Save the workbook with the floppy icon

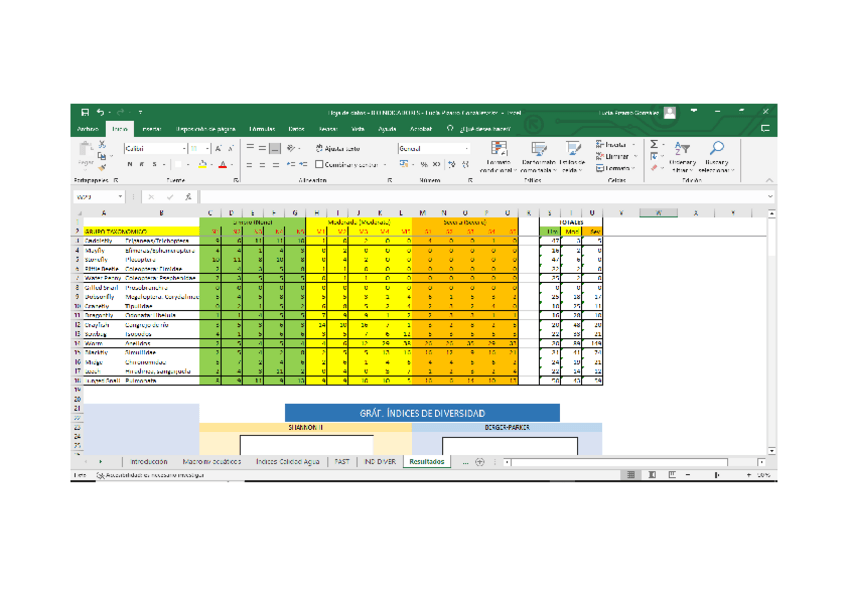point(85,112)
